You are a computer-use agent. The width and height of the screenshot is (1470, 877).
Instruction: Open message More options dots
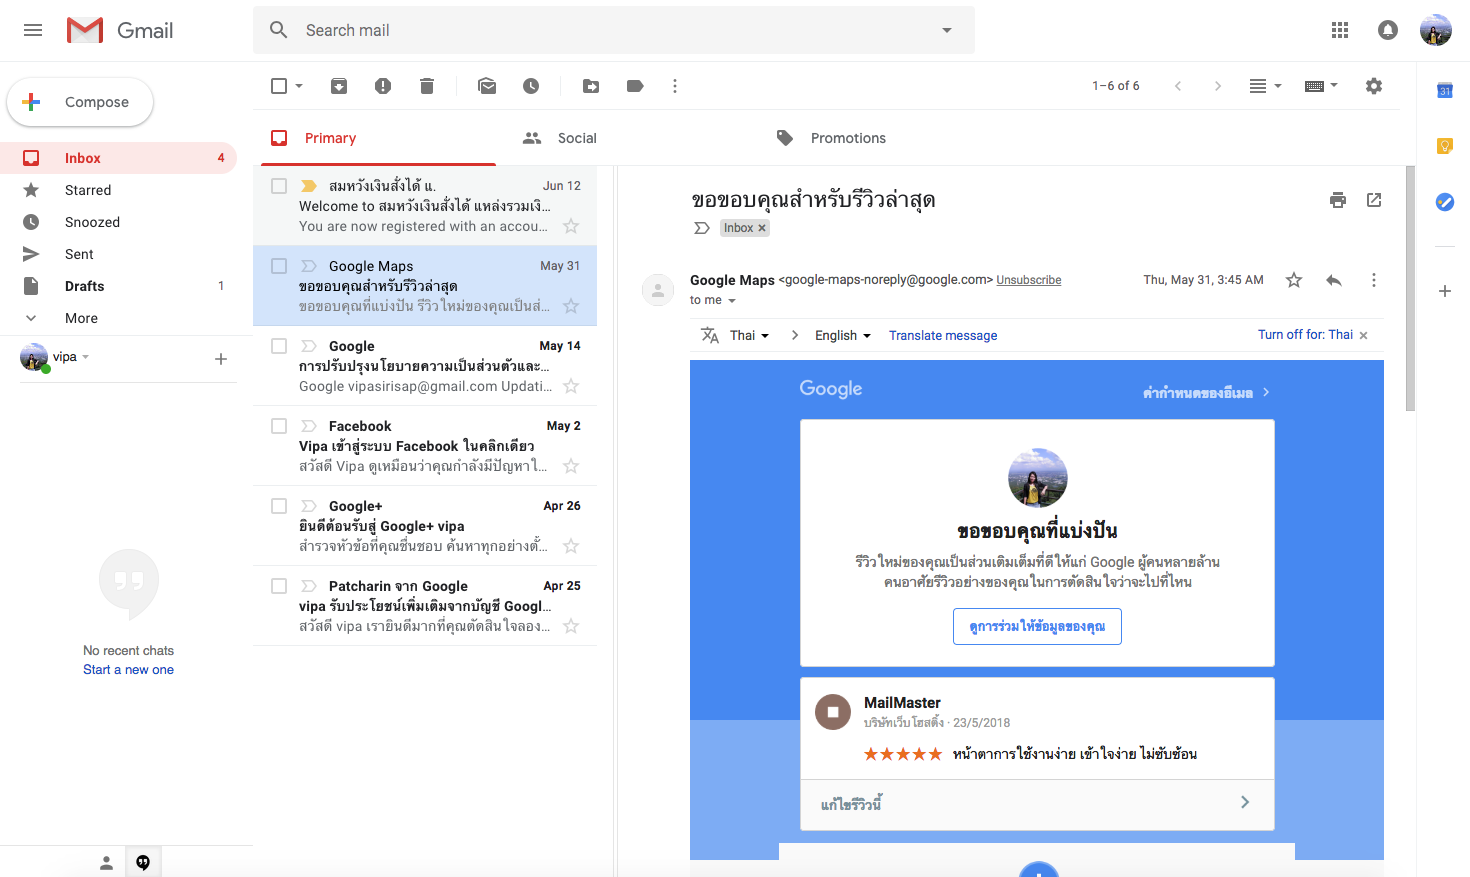point(1374,280)
